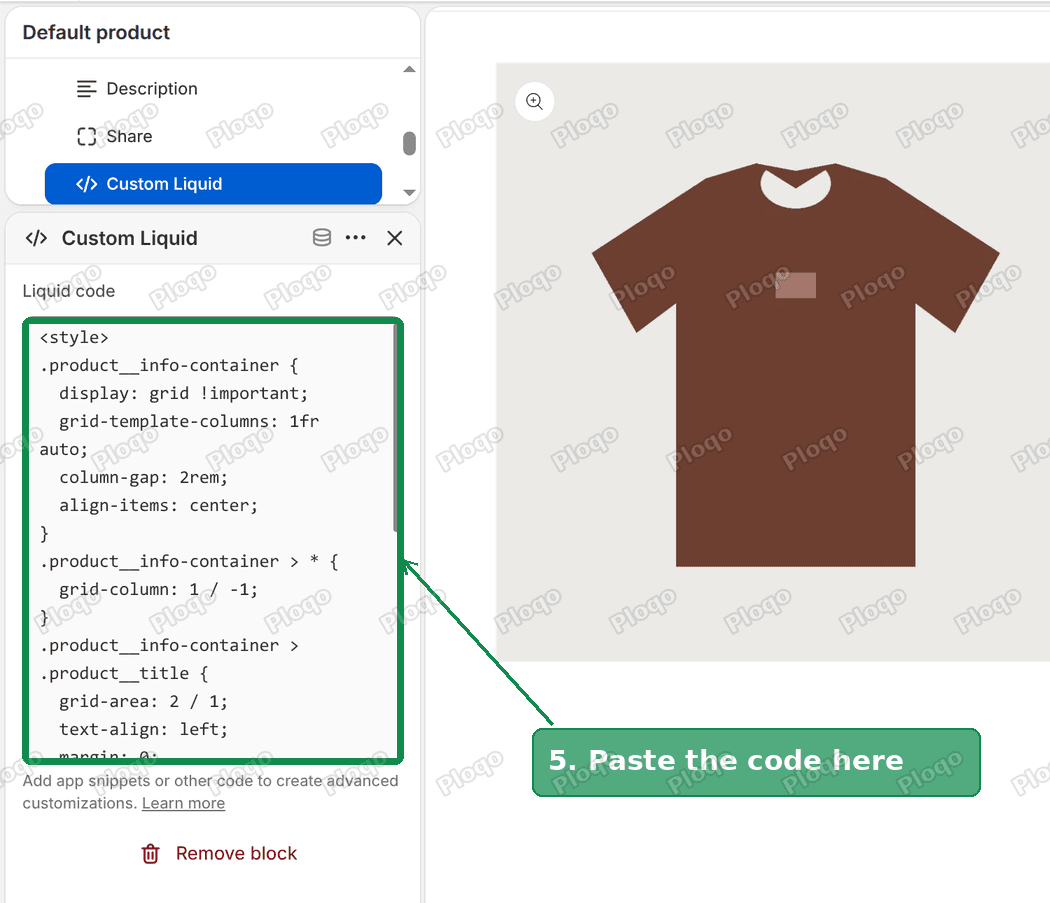Click the Liquid code area scrollbar
This screenshot has width=1050, height=903.
(x=395, y=429)
